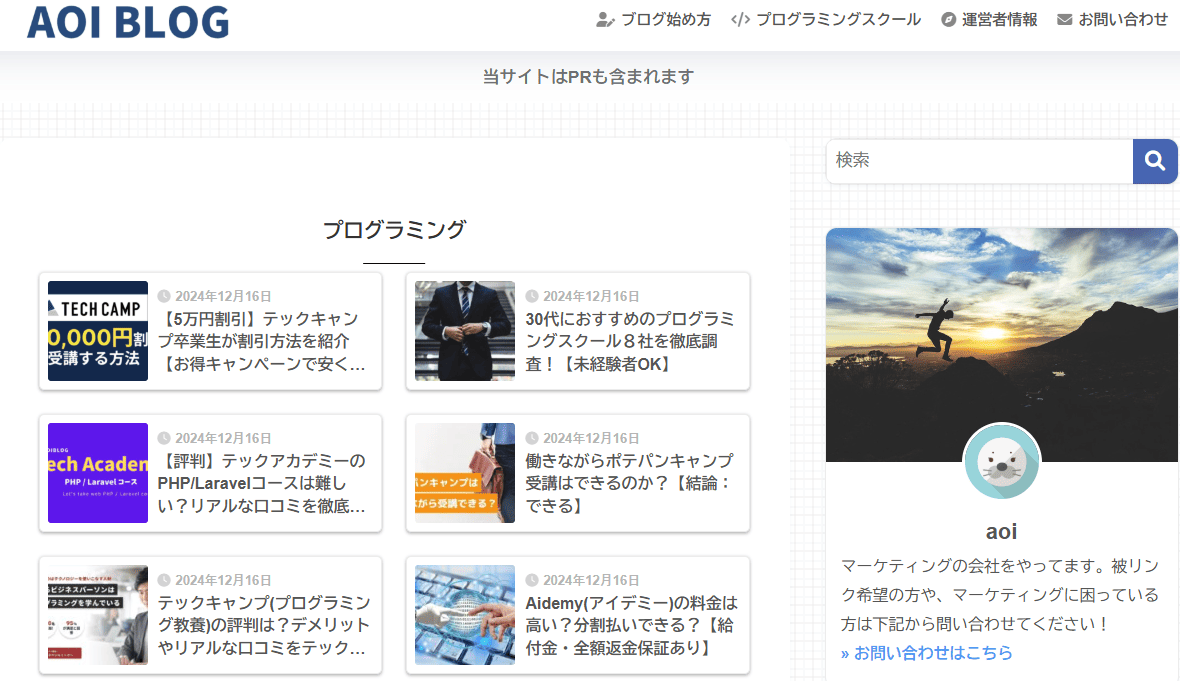Click the AOI BLOG site logo
The image size is (1180, 681).
pyautogui.click(x=128, y=21)
